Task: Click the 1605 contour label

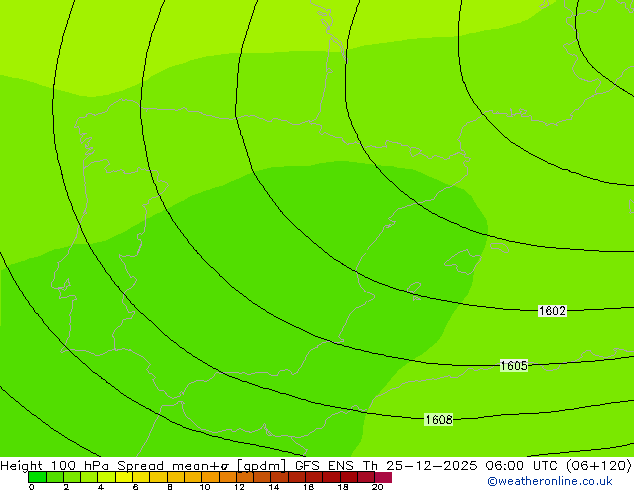Action: pyautogui.click(x=514, y=365)
